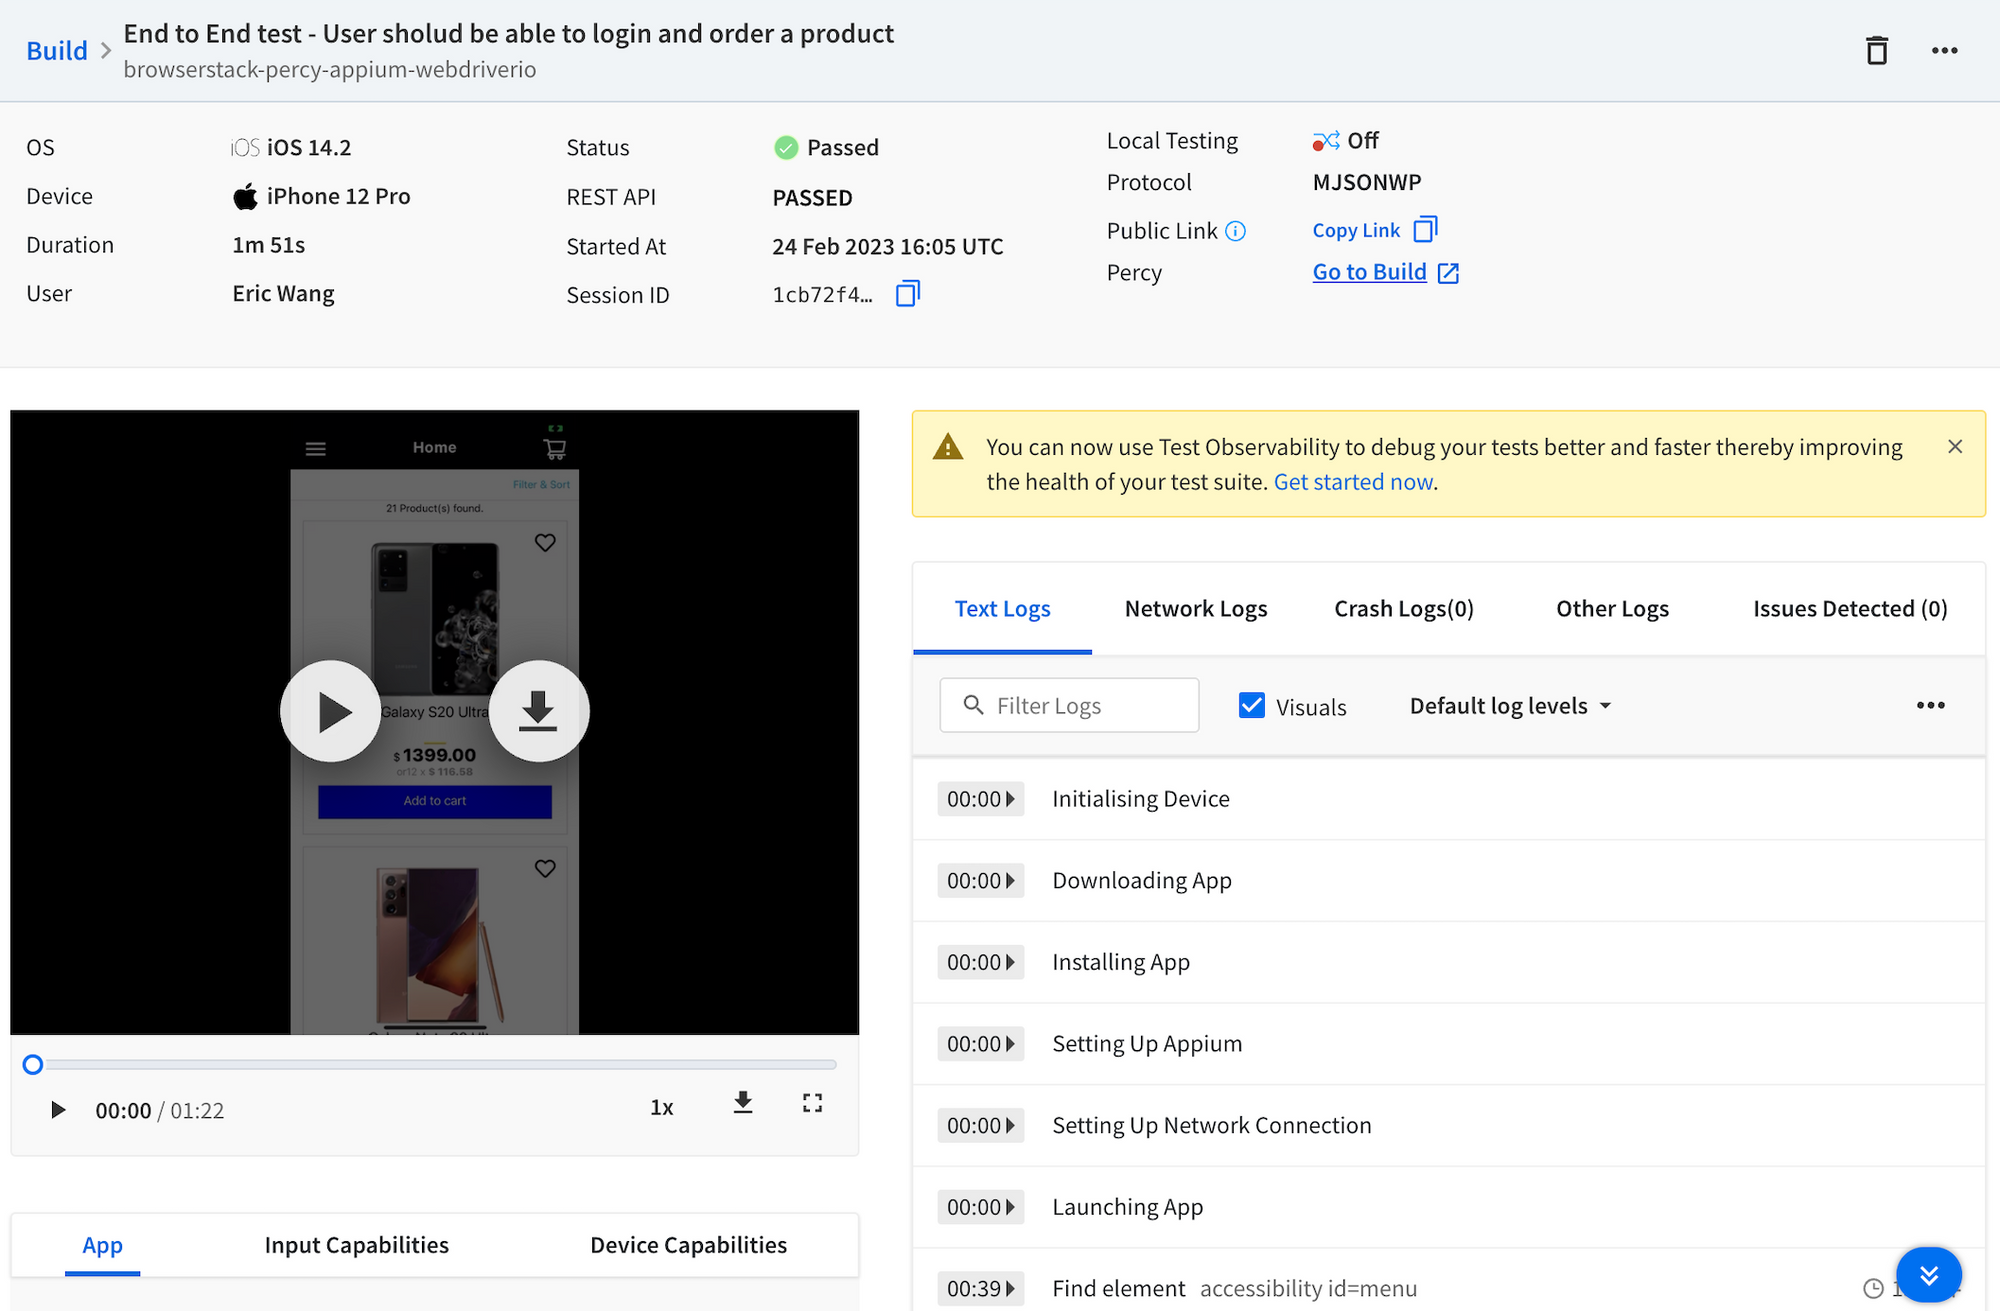Switch to the Network Logs tab
Viewport: 2000px width, 1311px height.
click(1195, 608)
